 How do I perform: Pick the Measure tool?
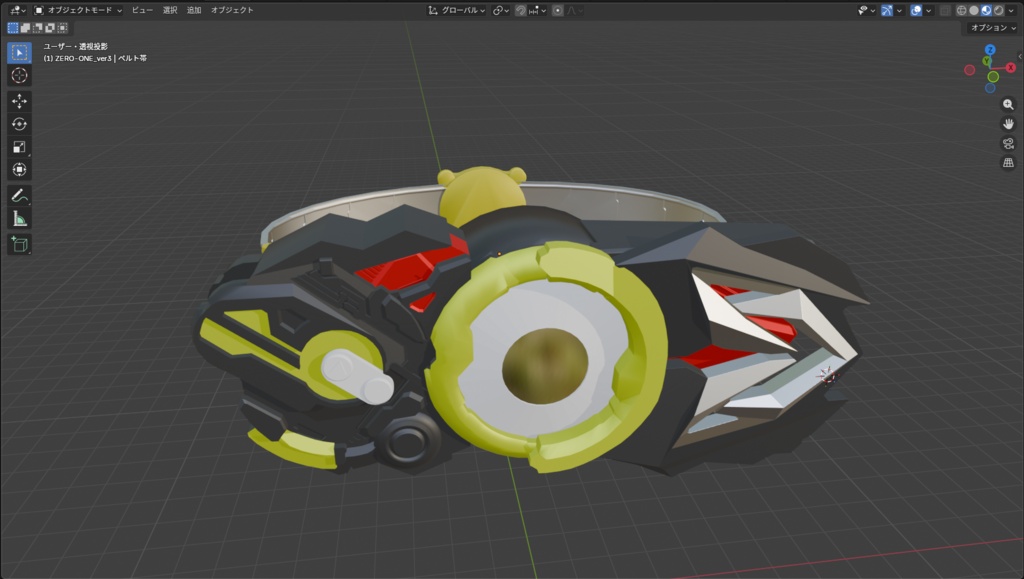point(19,219)
